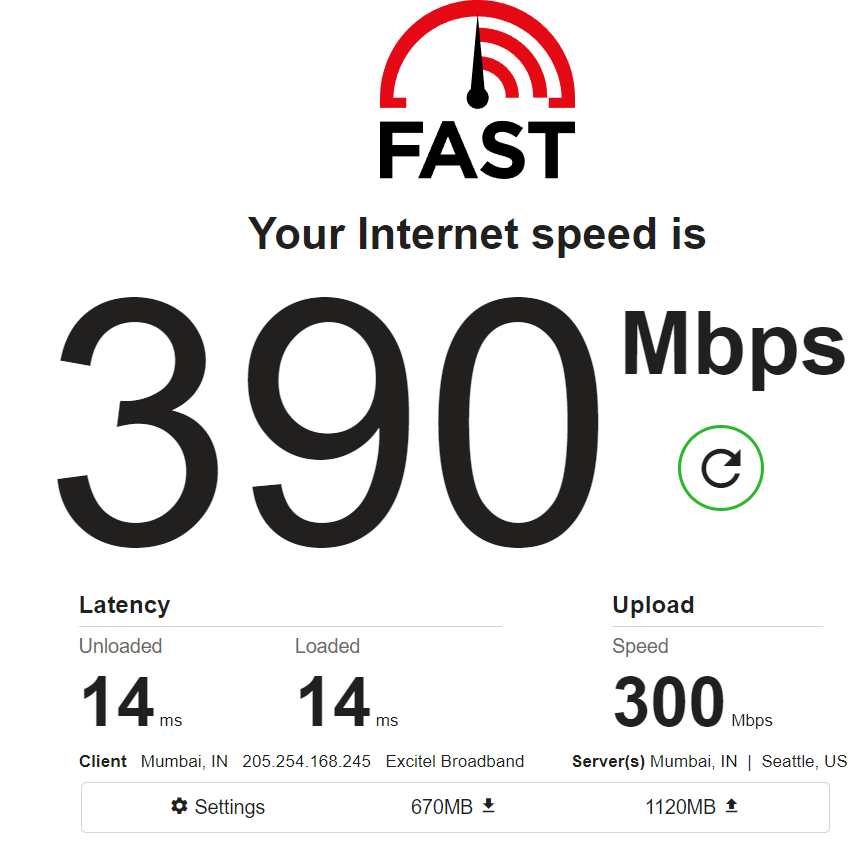Click the upload arrow icon beside 1120MB
The image size is (865, 845).
pyautogui.click(x=731, y=805)
